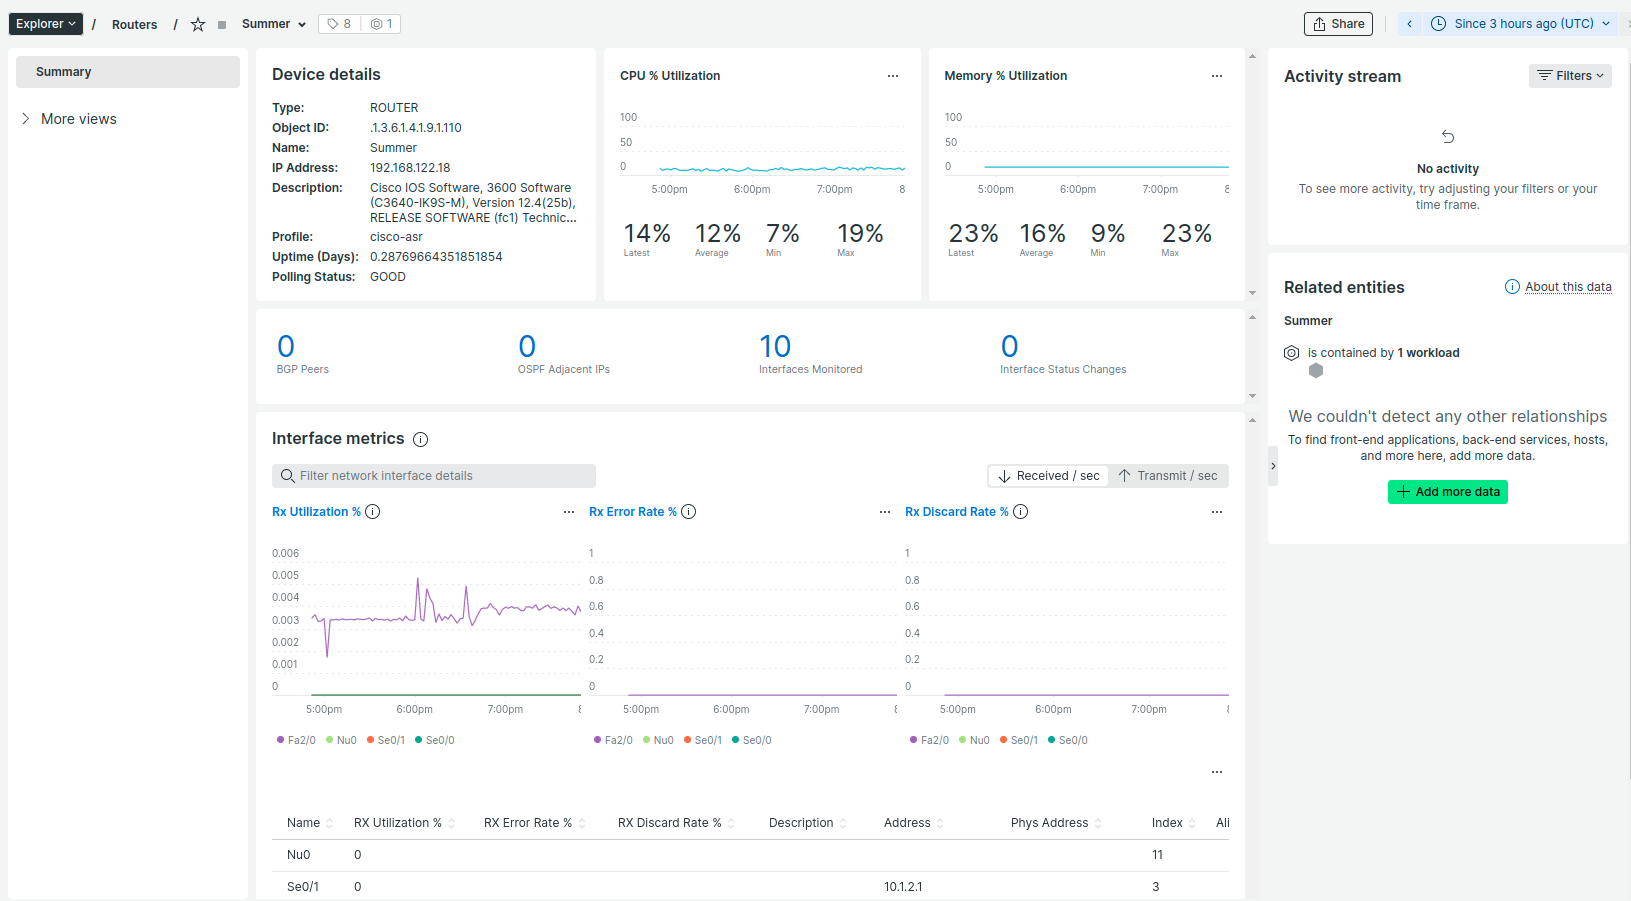Switch charts to Transmit / sec
1631x901 pixels.
(1168, 475)
